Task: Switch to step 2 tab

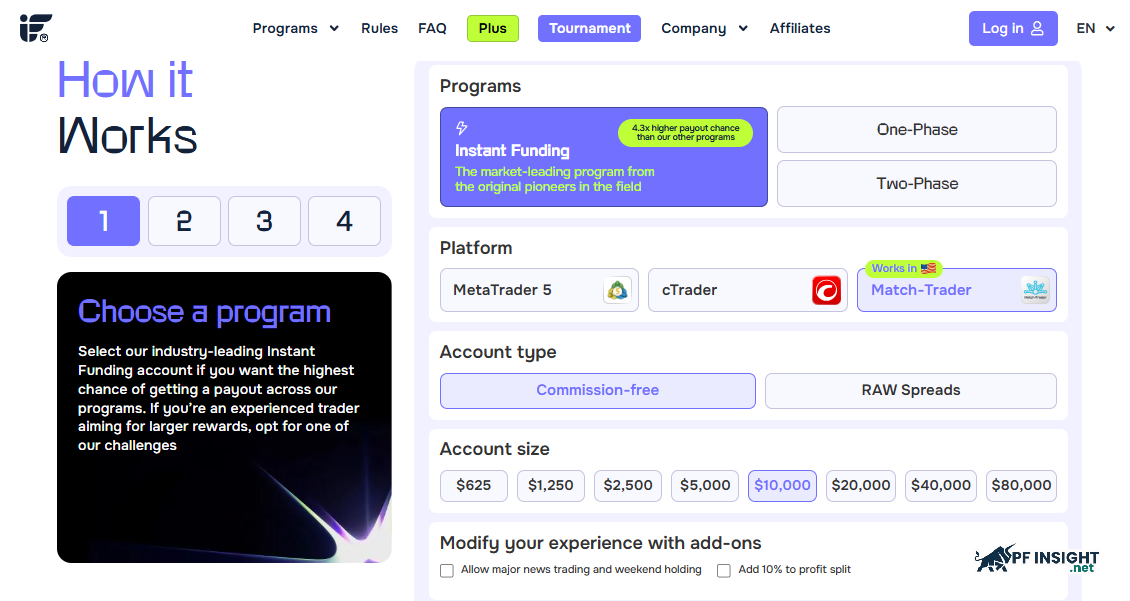Action: pyautogui.click(x=184, y=221)
